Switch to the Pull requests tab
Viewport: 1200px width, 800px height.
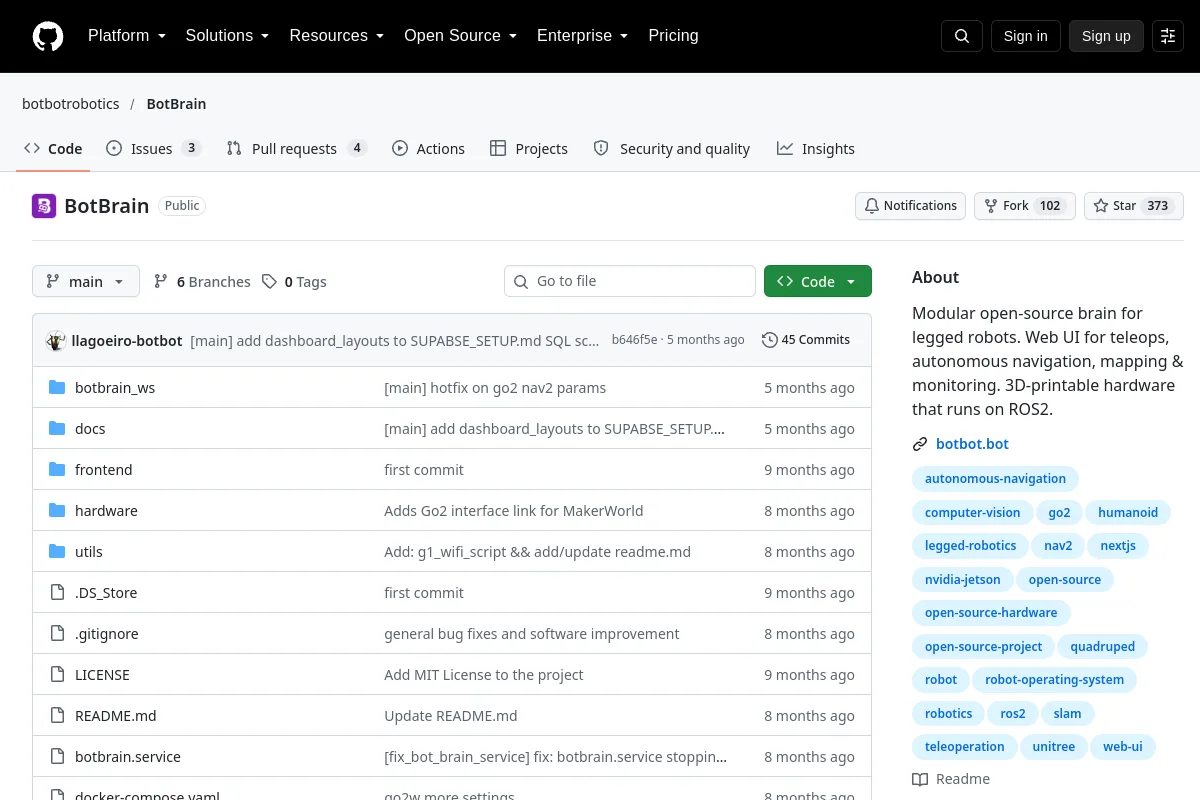tap(296, 149)
